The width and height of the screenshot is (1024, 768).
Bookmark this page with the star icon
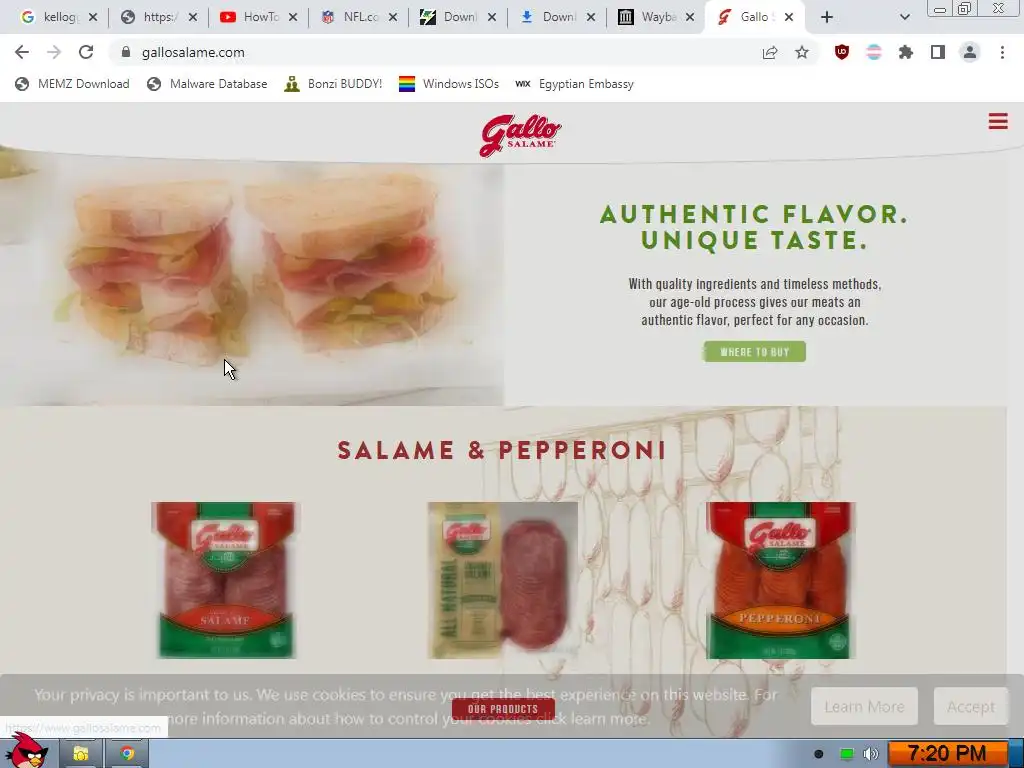click(802, 52)
